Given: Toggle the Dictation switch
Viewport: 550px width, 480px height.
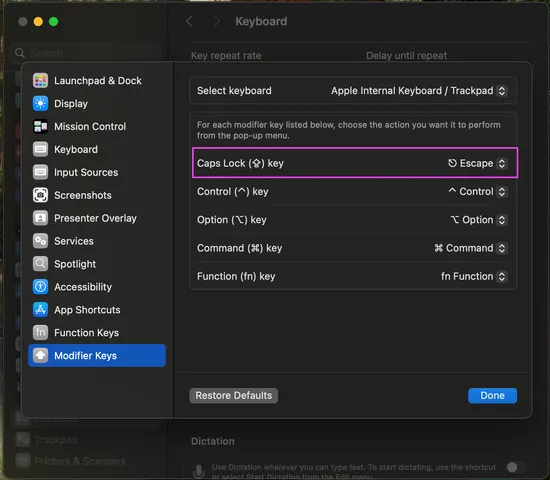Looking at the screenshot, I should tap(516, 467).
